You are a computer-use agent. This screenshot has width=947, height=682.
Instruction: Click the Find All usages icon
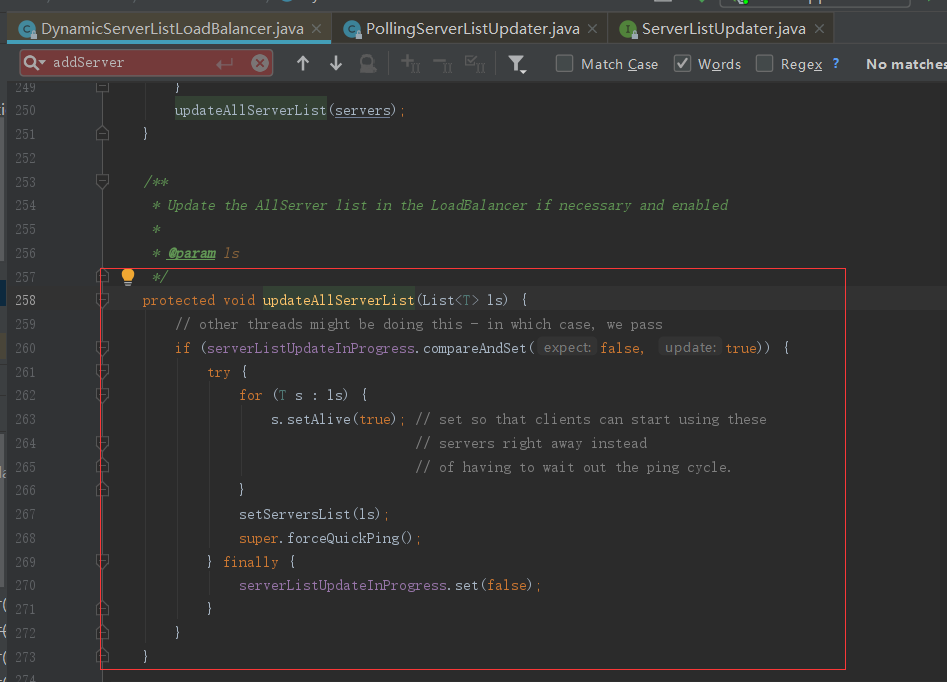point(368,63)
